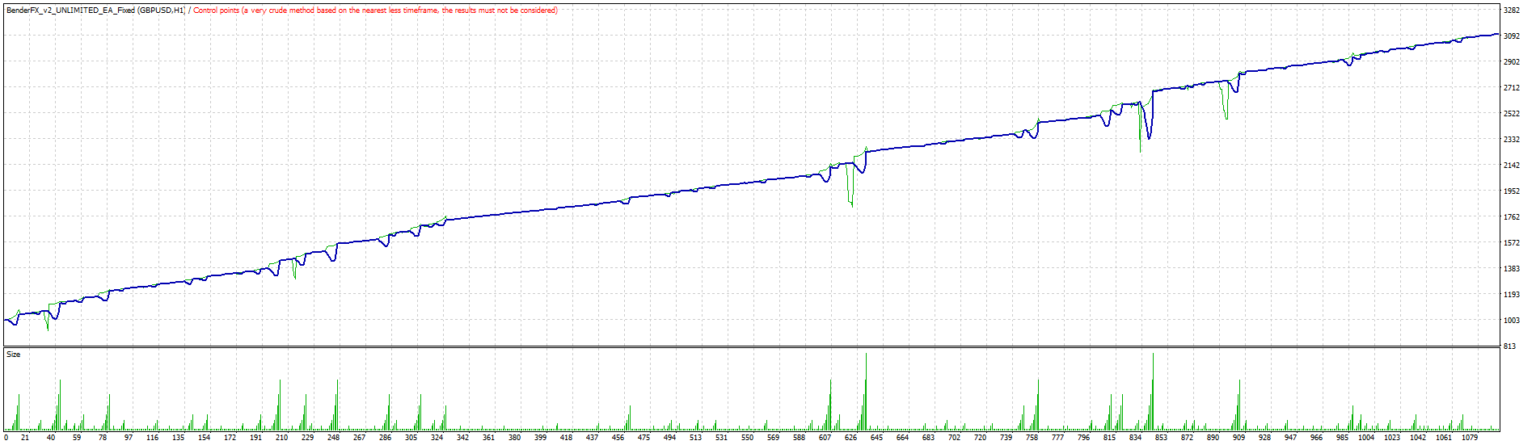Select trade number 626 on horizontal axis
The height and width of the screenshot is (445, 1536).
(850, 437)
